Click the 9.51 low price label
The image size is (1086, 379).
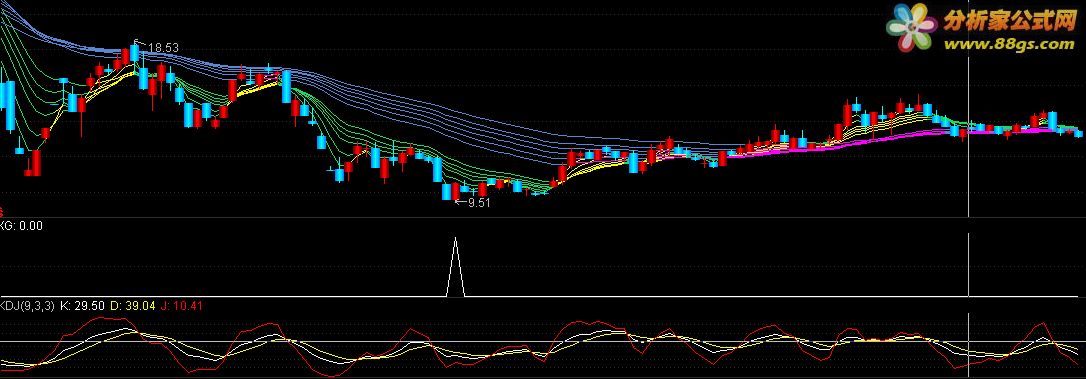(479, 202)
